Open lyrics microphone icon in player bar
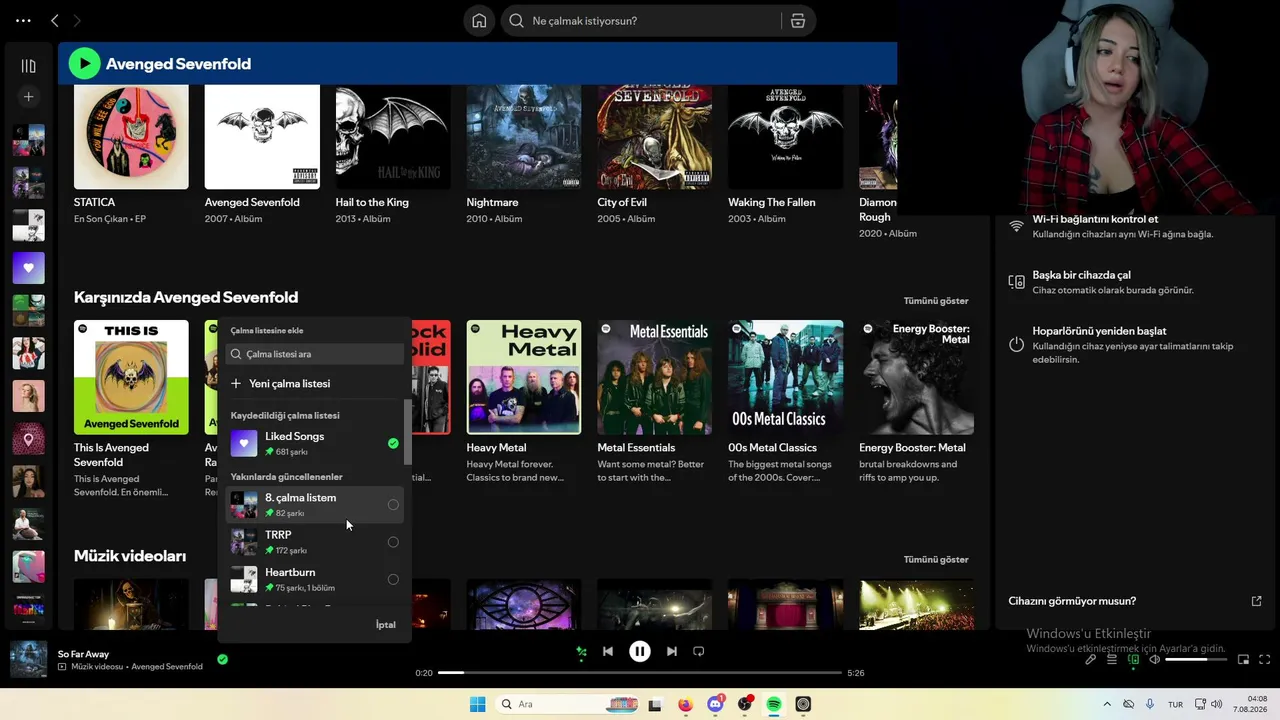This screenshot has height=720, width=1280. pyautogui.click(x=1091, y=660)
